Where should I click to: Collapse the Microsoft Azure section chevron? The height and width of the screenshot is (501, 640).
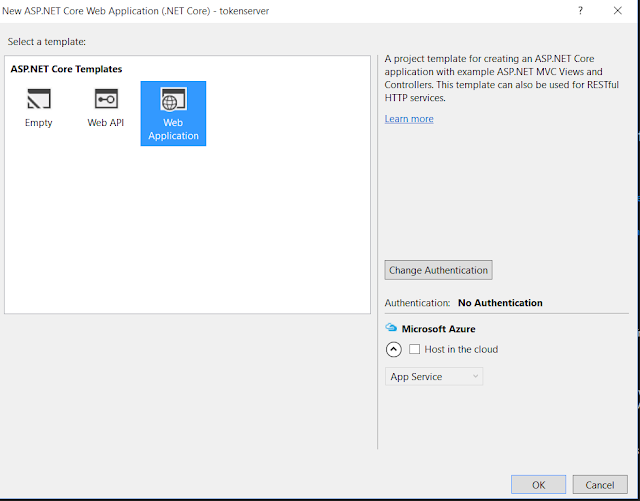(x=393, y=350)
